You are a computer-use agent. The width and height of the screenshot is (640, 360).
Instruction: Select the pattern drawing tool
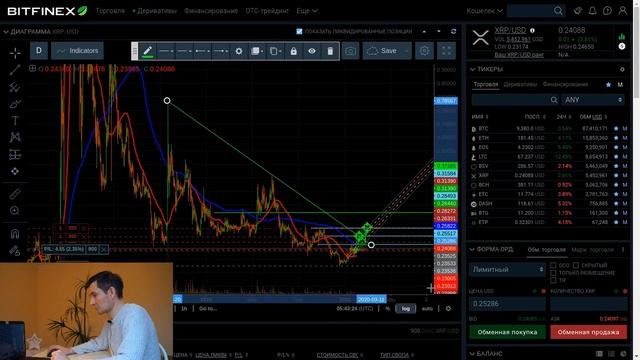tap(15, 137)
